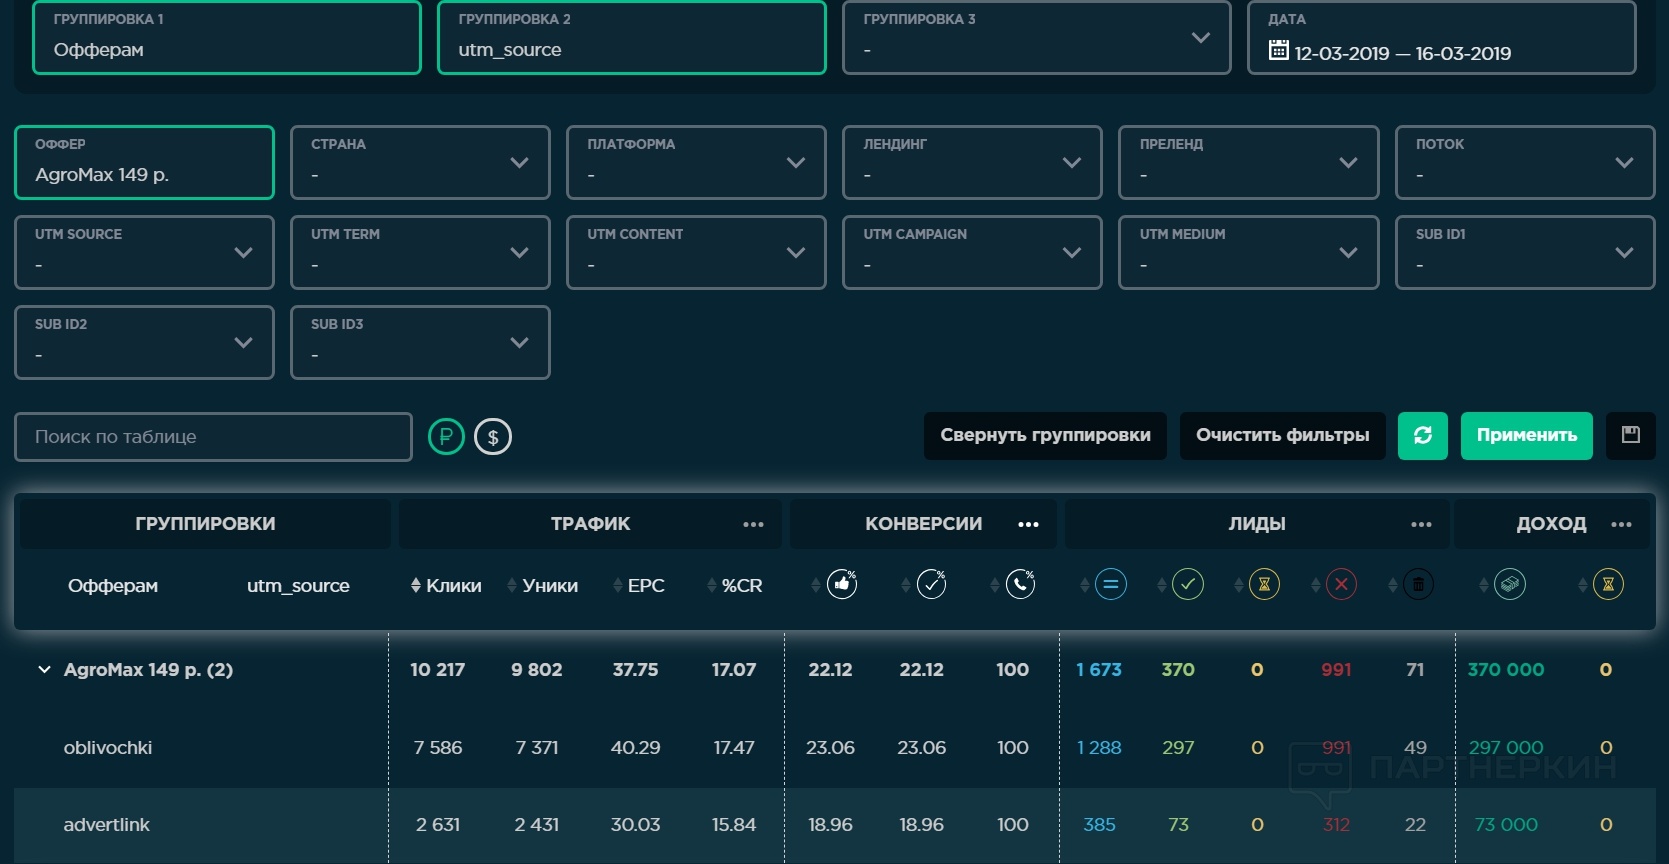Sort by money income icon
This screenshot has height=864, width=1669.
(1509, 585)
